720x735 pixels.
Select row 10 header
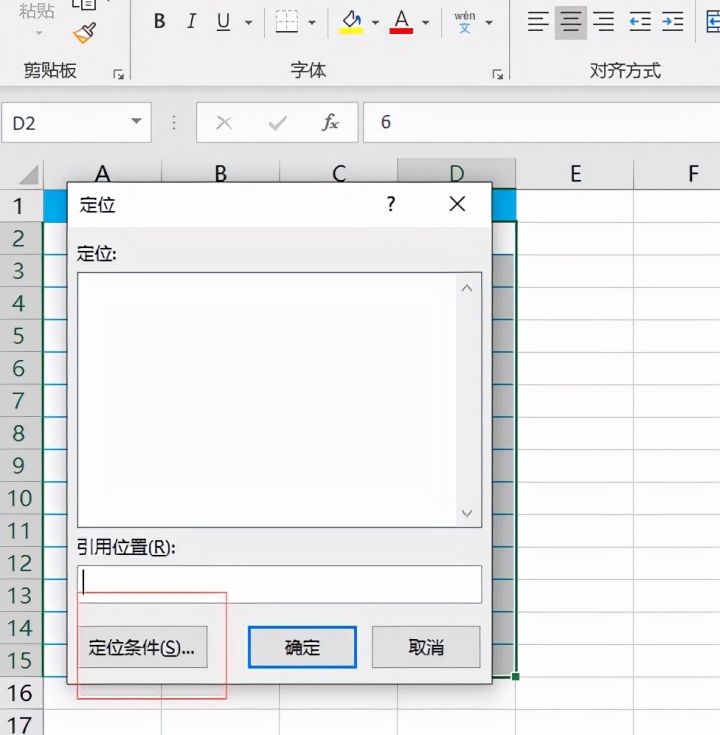pos(21,498)
